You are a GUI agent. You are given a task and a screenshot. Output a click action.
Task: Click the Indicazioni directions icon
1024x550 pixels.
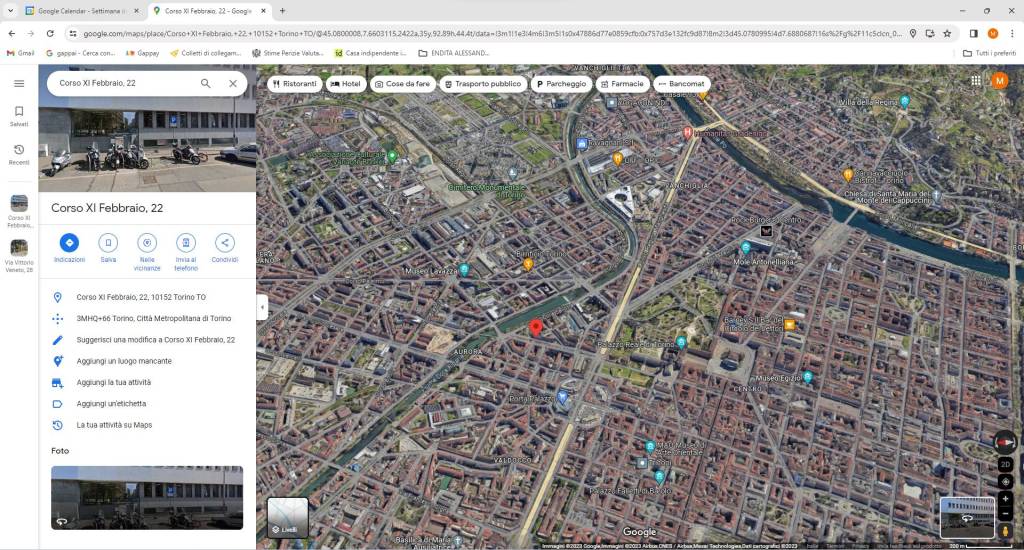[x=69, y=243]
